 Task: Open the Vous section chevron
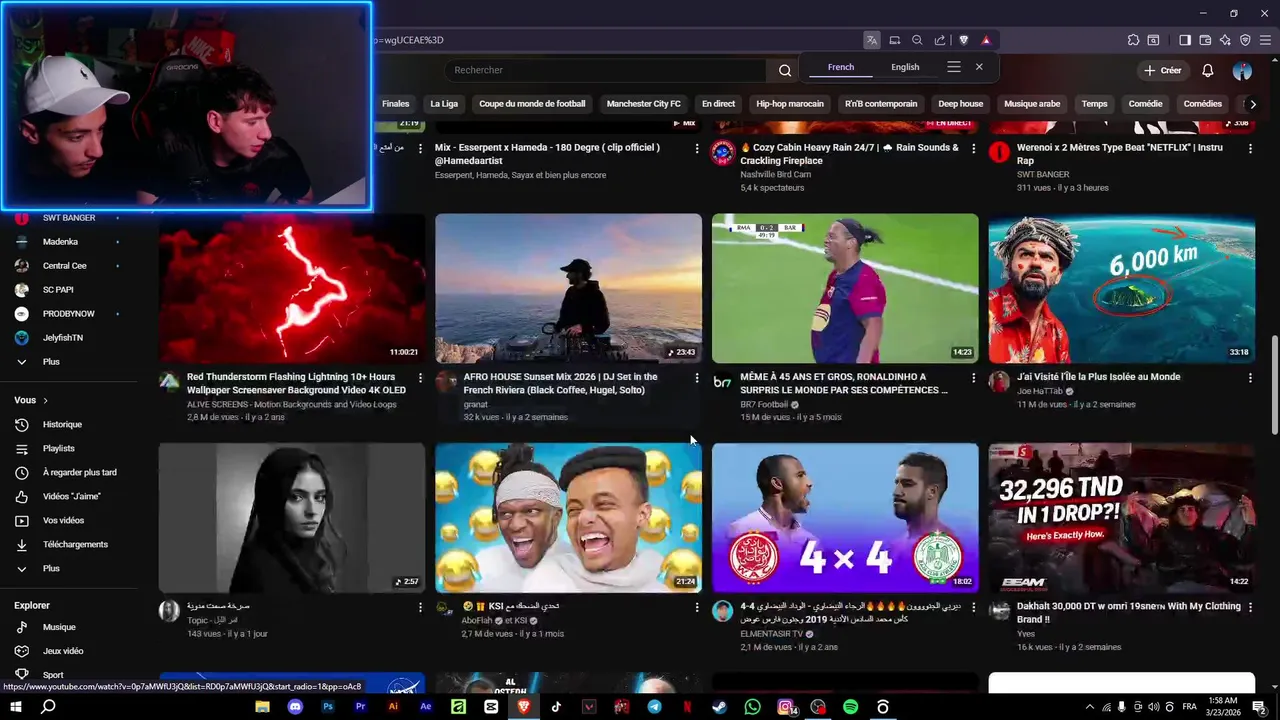click(x=45, y=400)
